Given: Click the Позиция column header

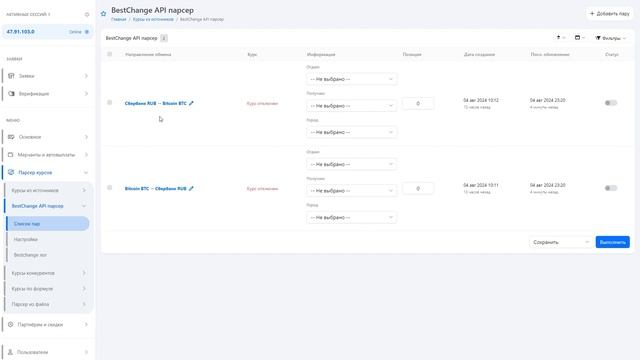Looking at the screenshot, I should [412, 54].
